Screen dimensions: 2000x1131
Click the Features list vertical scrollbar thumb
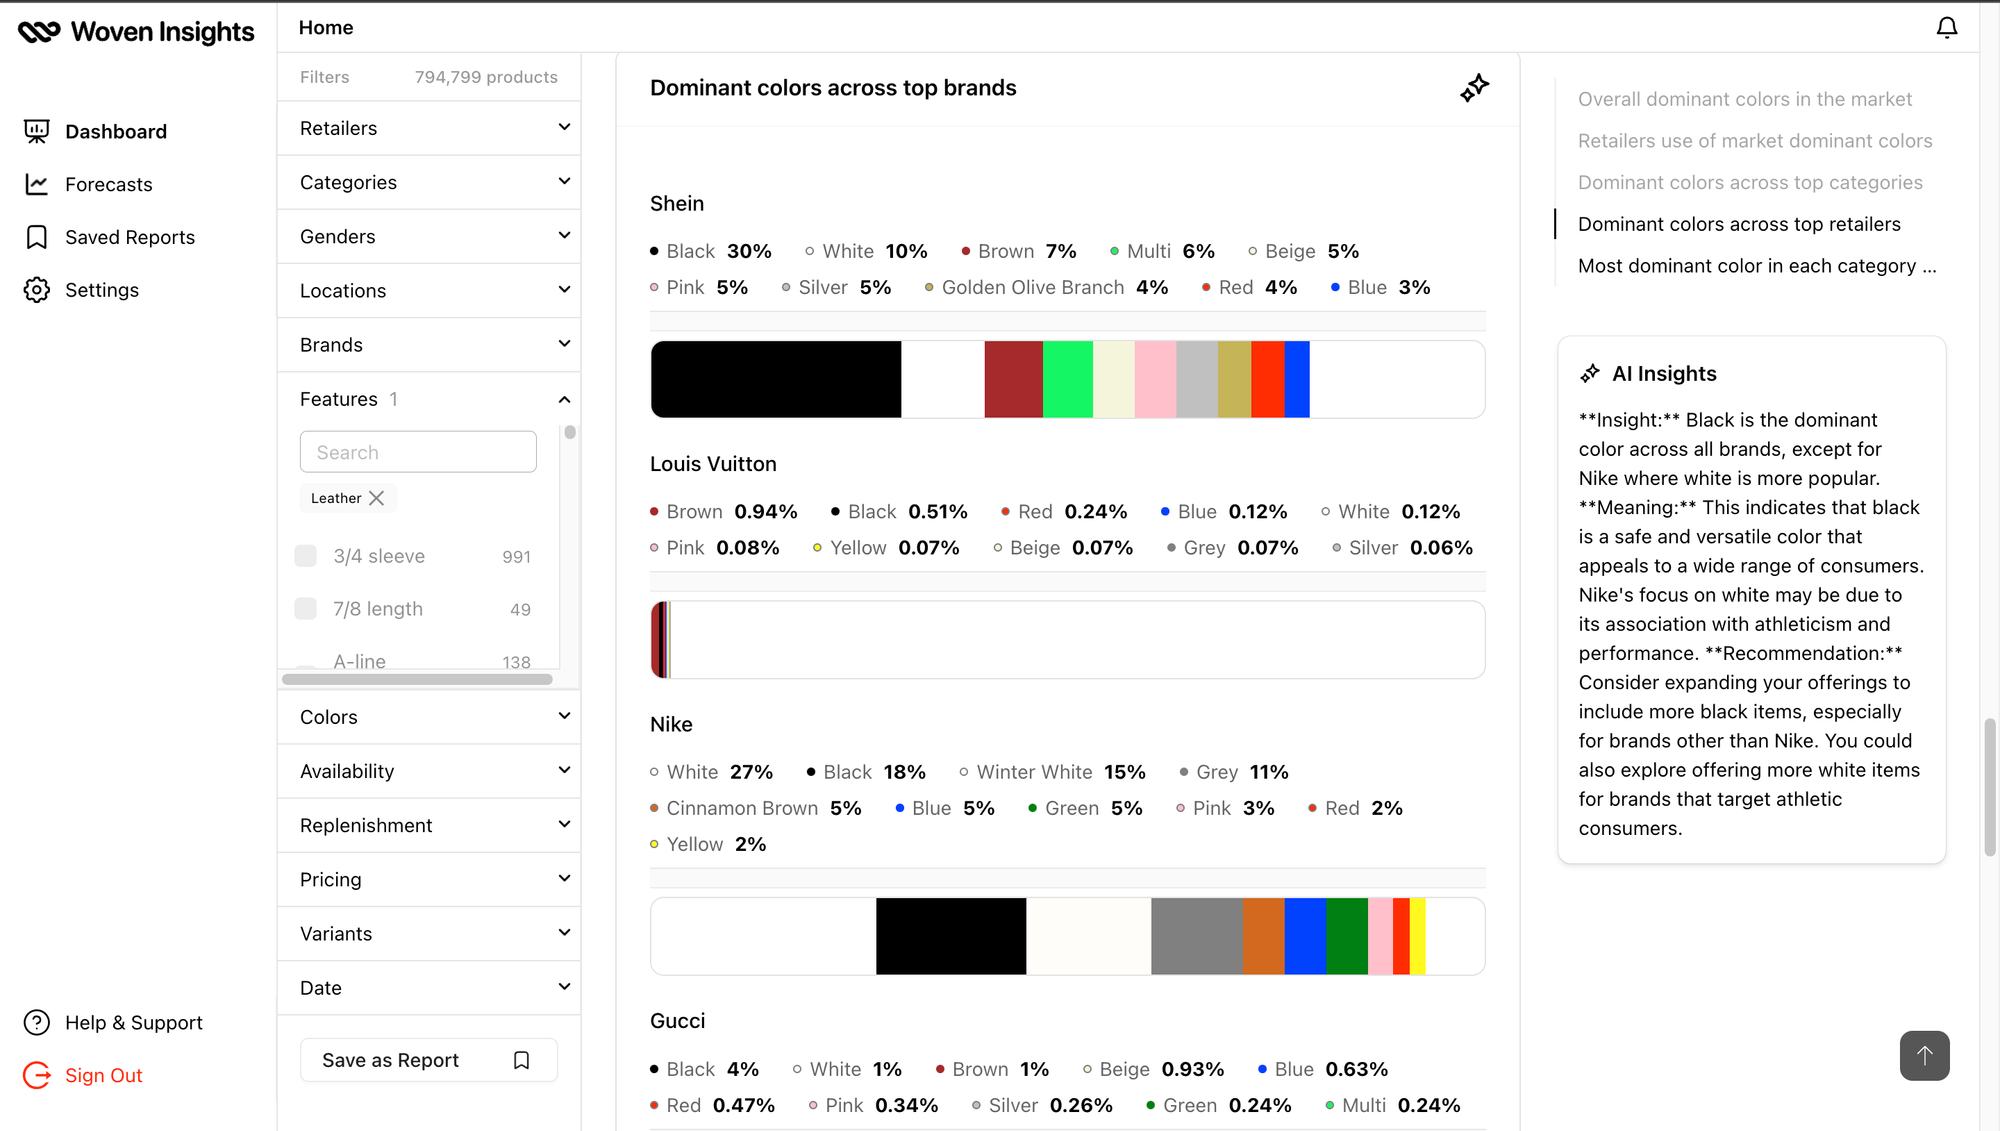tap(570, 432)
